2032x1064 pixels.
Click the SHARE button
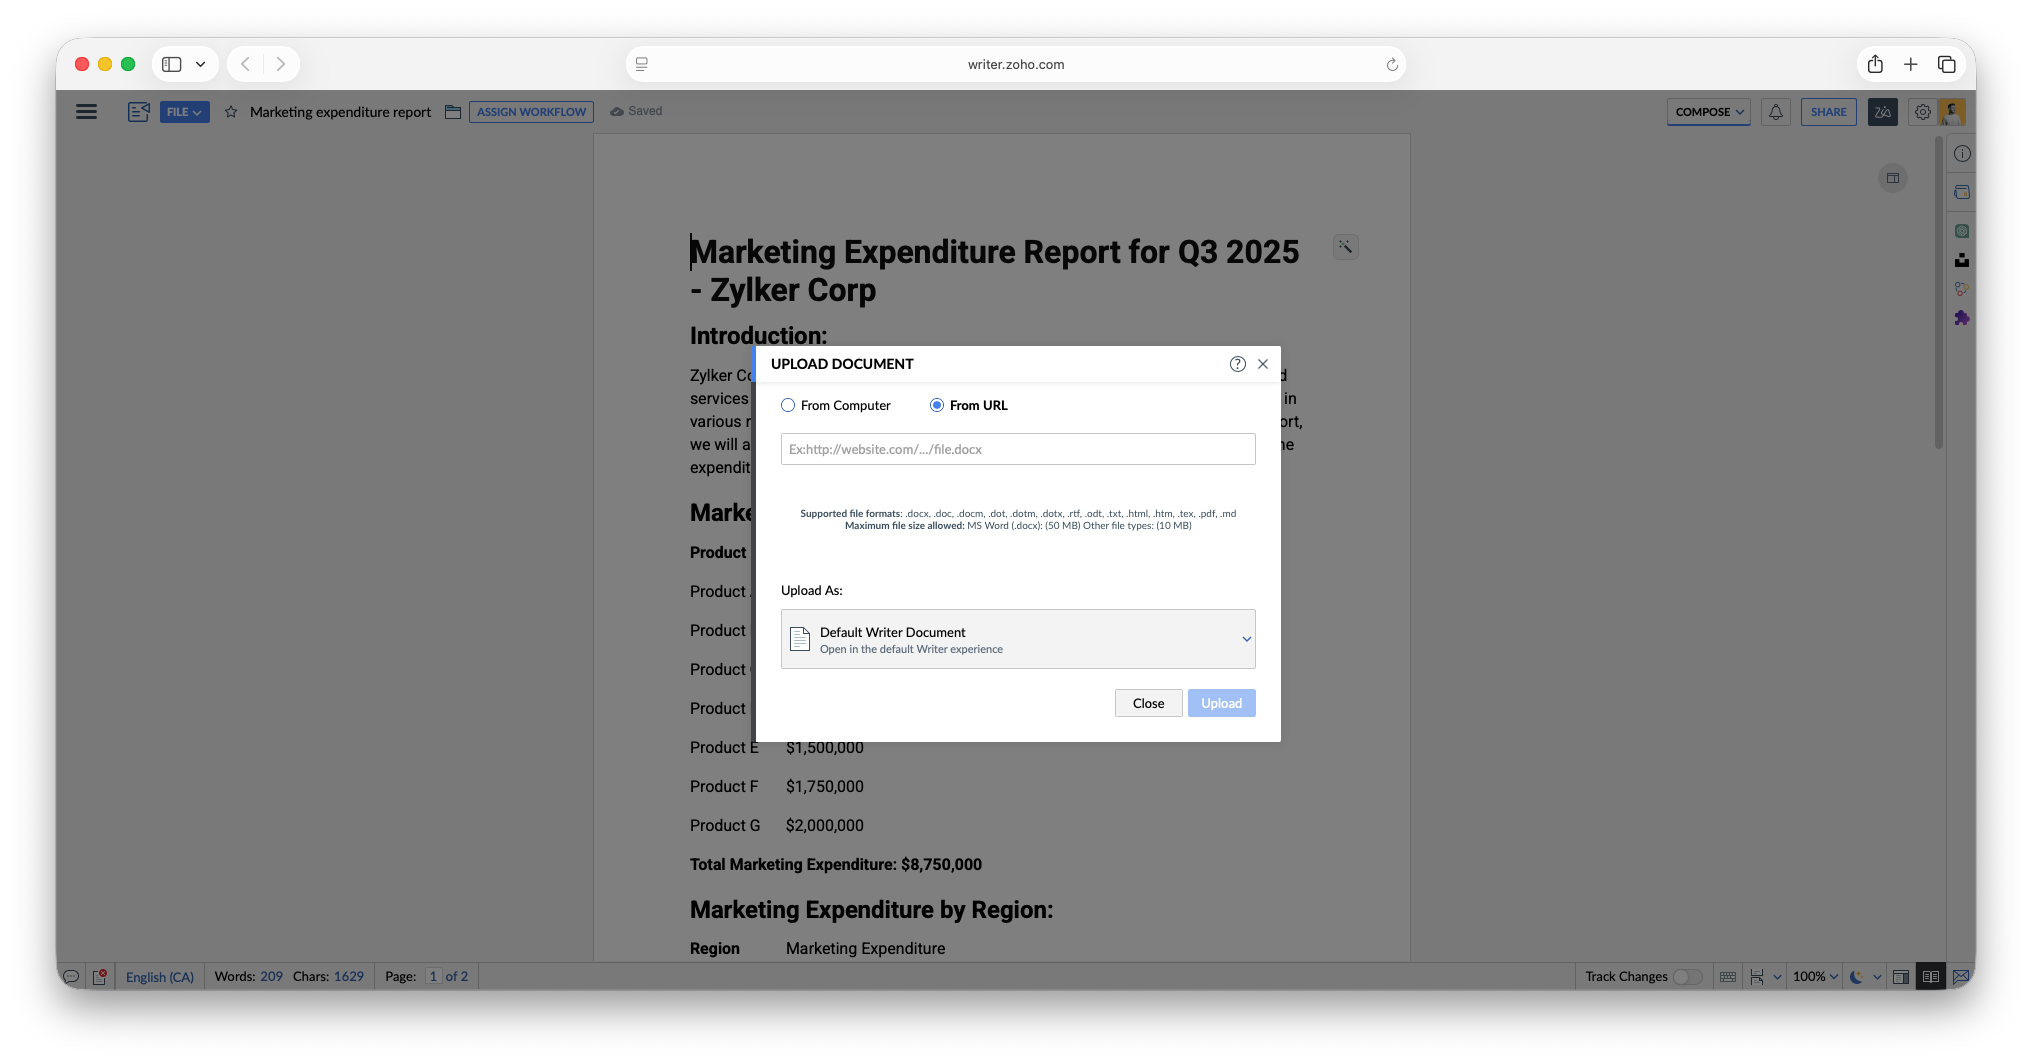pyautogui.click(x=1828, y=112)
